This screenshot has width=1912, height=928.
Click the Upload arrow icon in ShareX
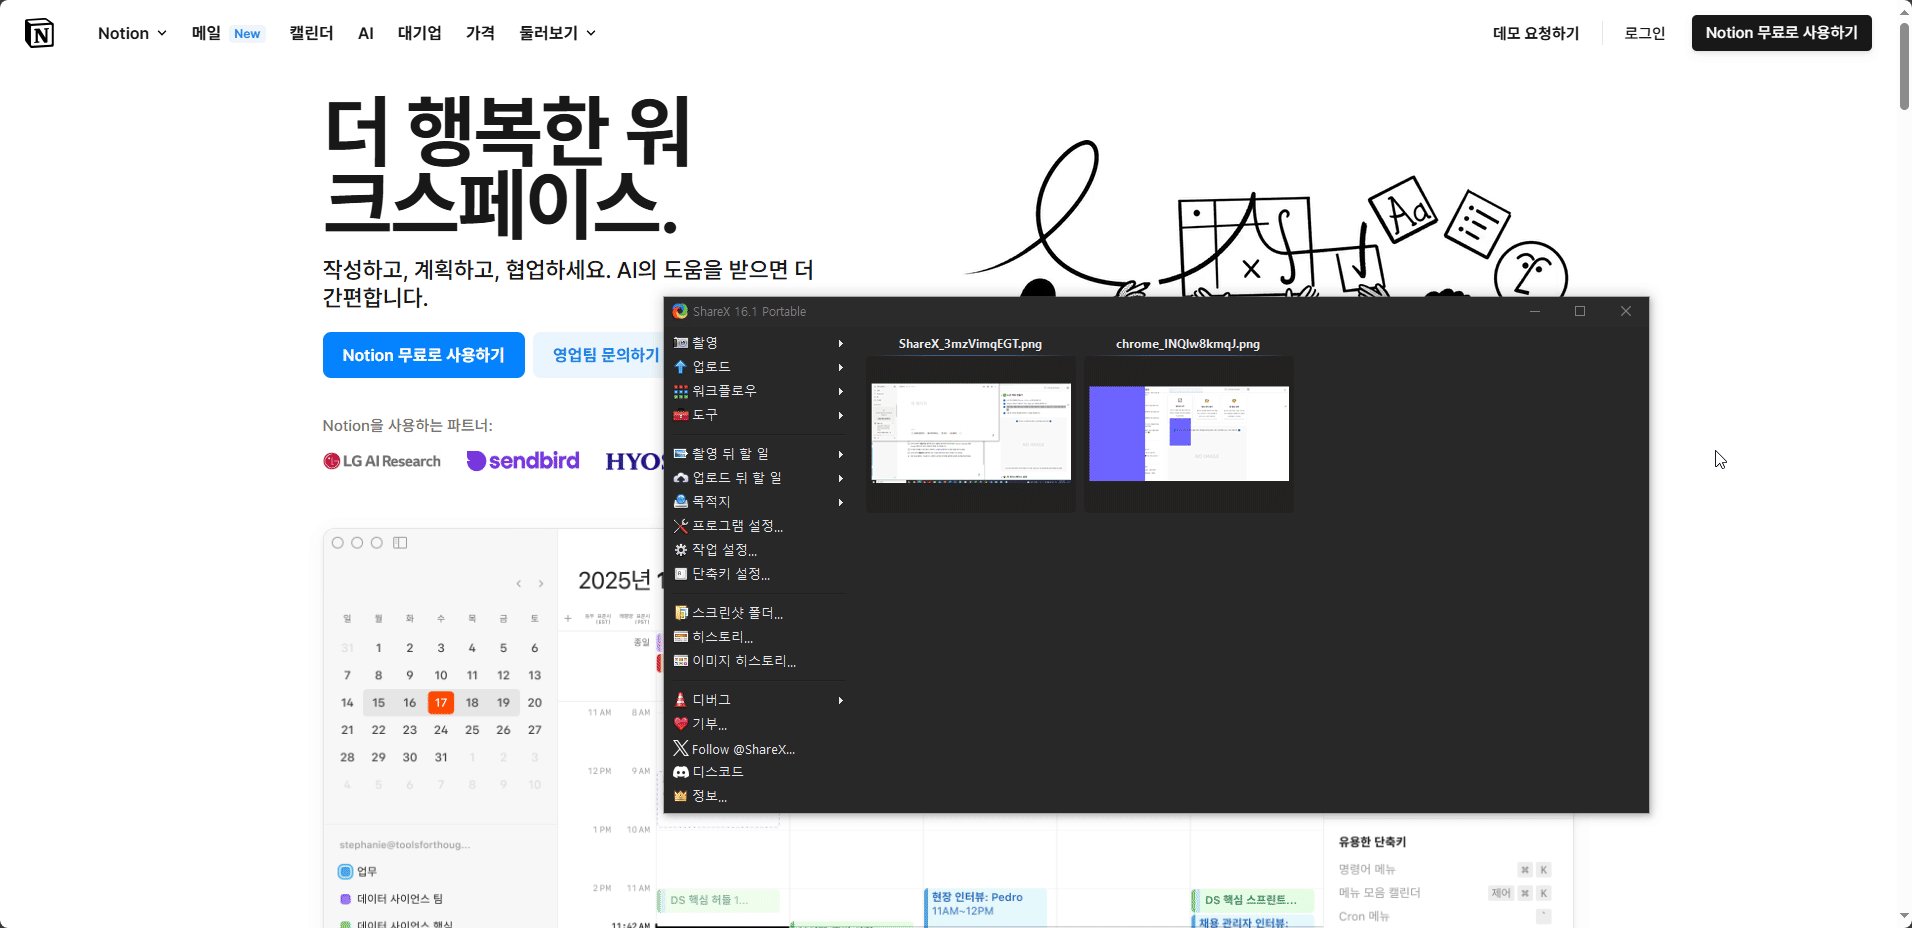point(681,367)
